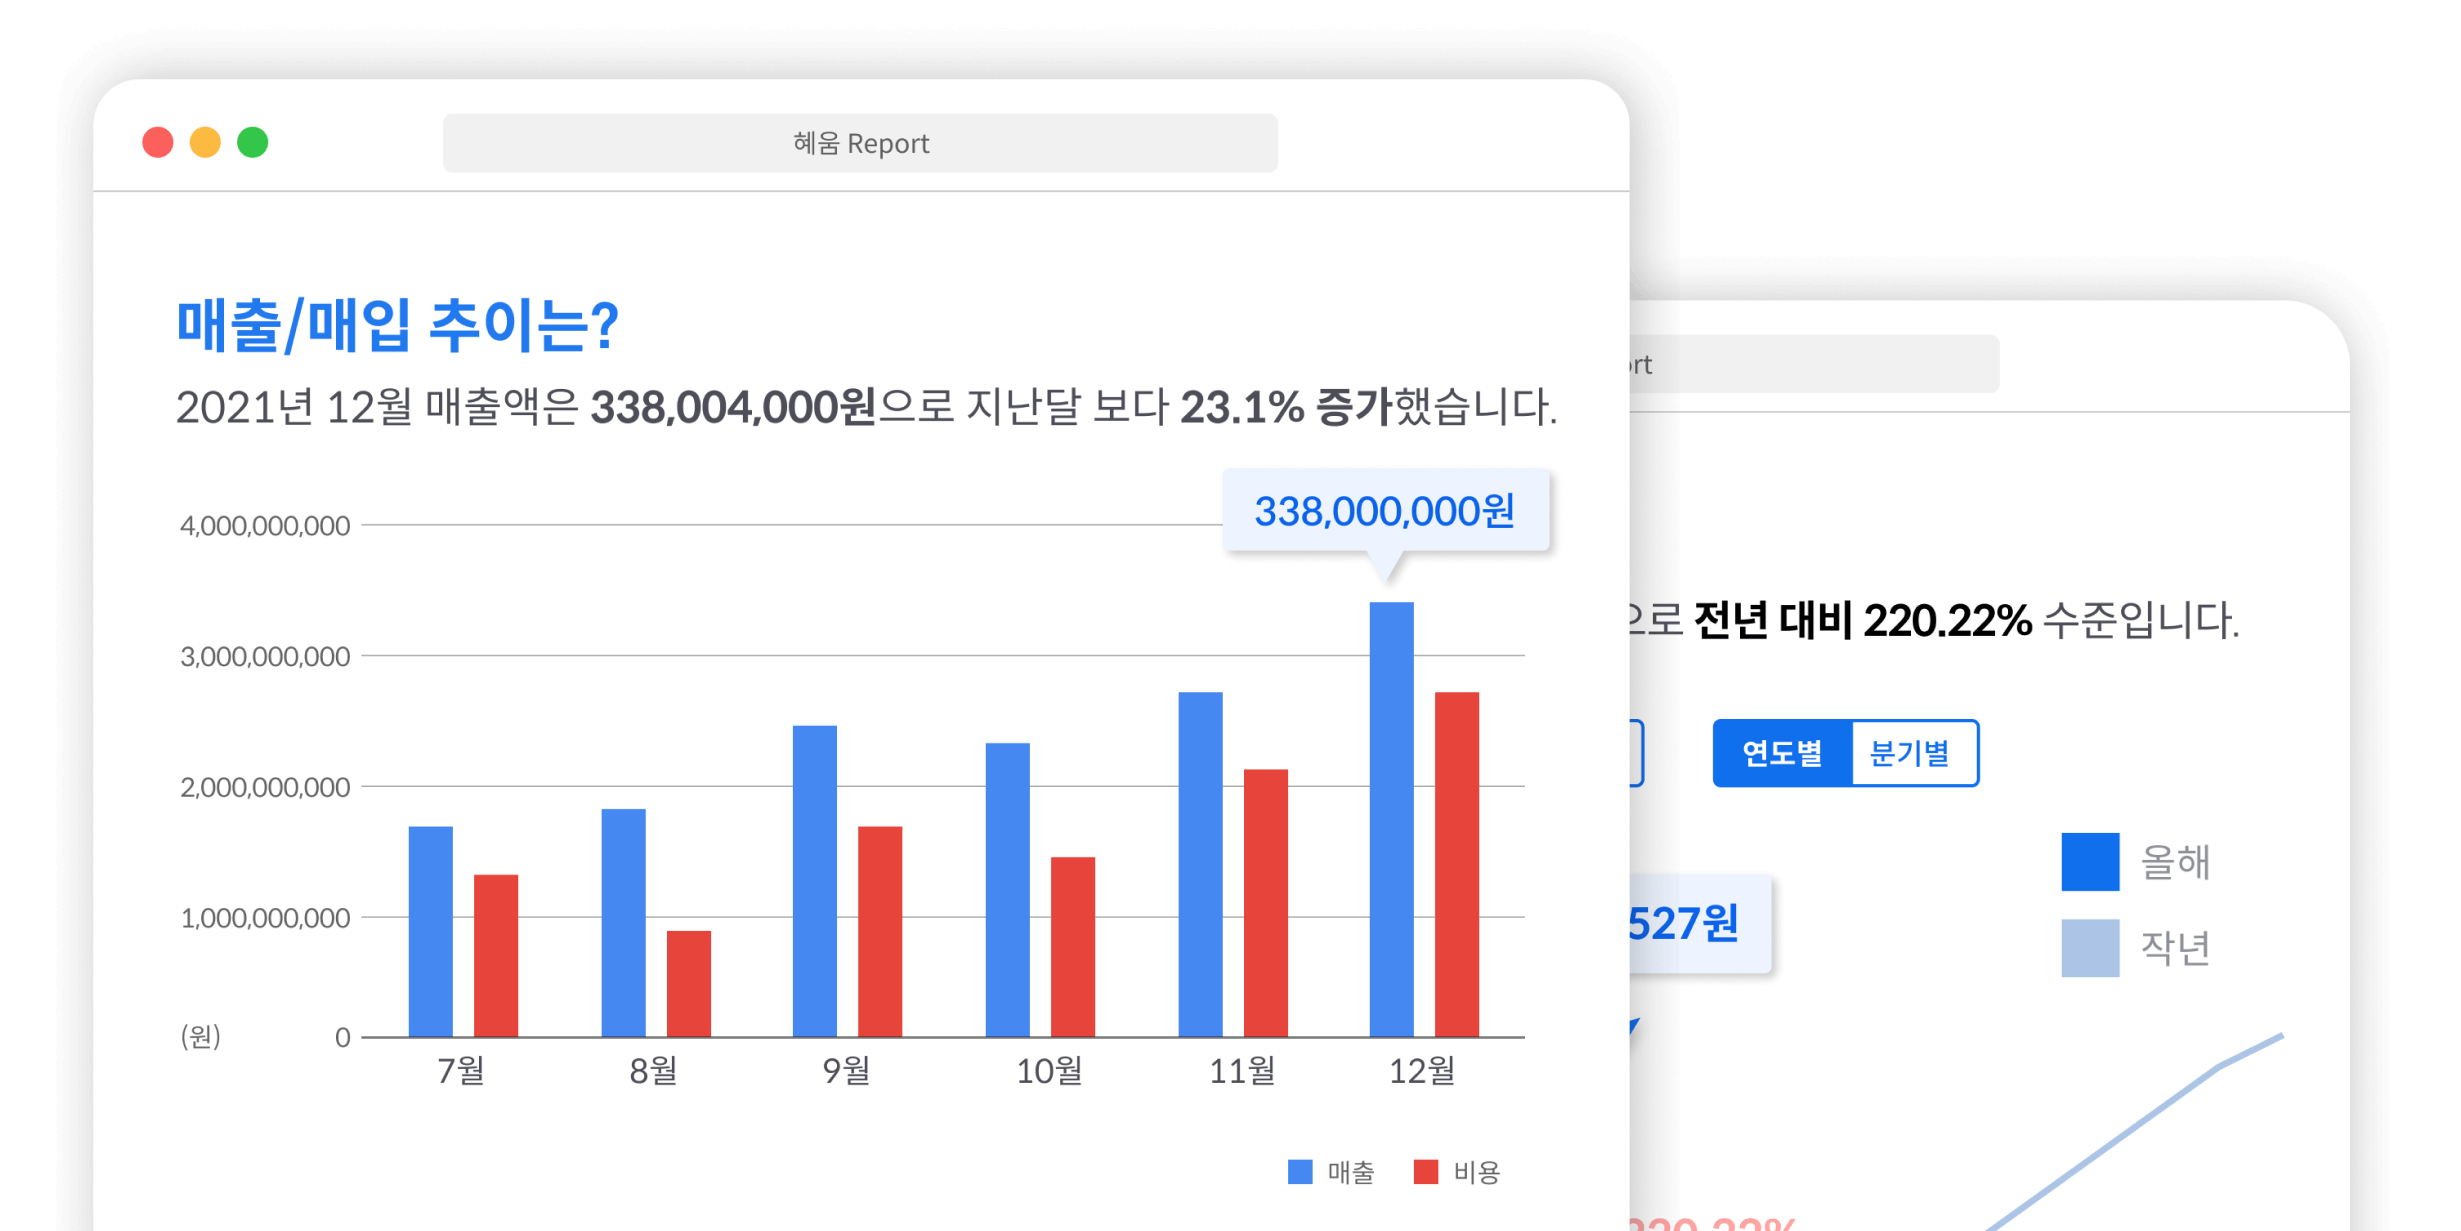
Task: Click the 1,000,000,000 axis label
Action: (x=265, y=918)
